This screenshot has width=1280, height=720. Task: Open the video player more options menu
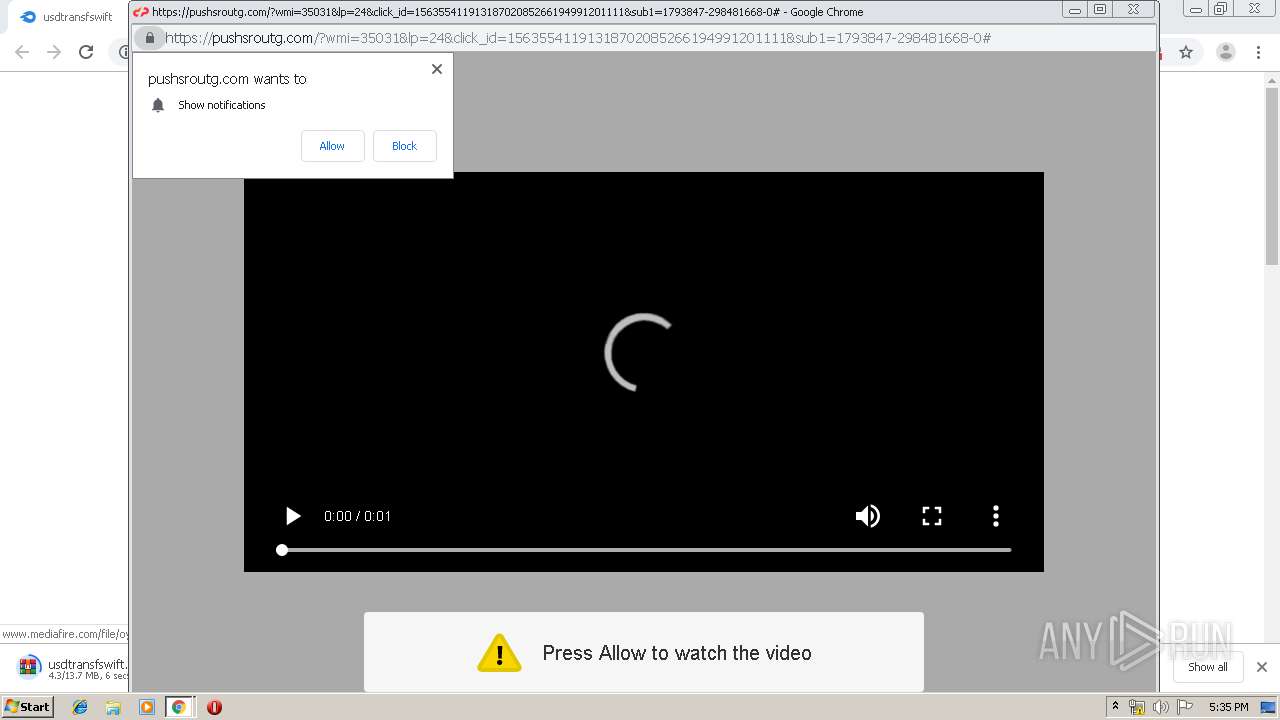[x=995, y=516]
